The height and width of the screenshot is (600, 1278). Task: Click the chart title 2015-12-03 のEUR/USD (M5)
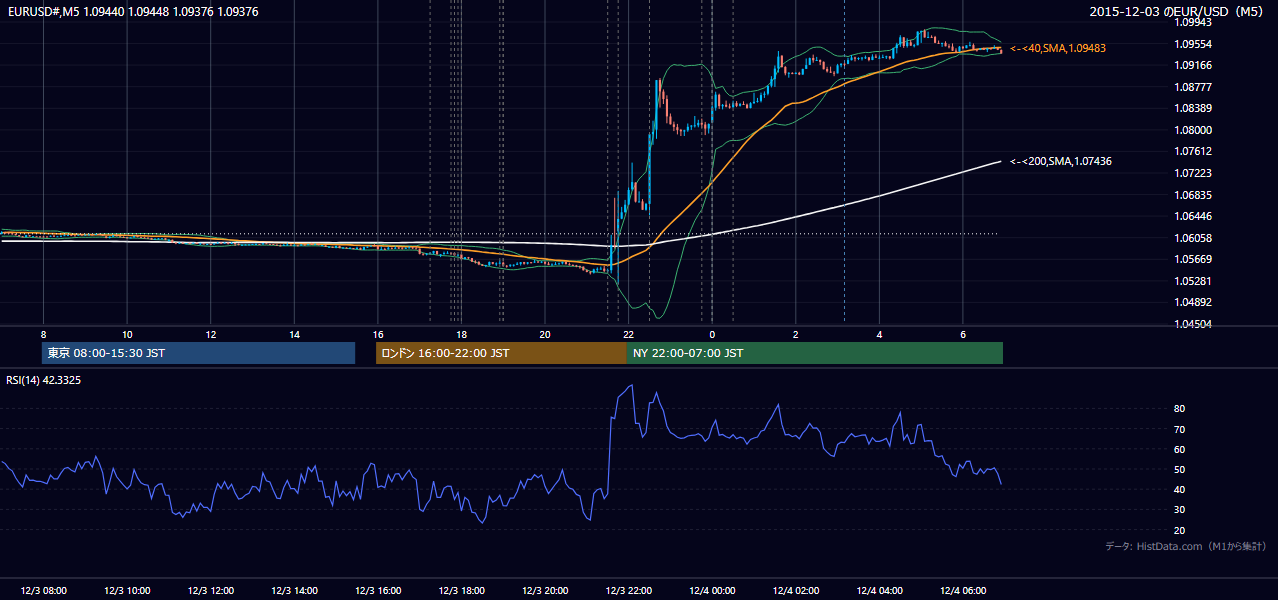[1178, 12]
